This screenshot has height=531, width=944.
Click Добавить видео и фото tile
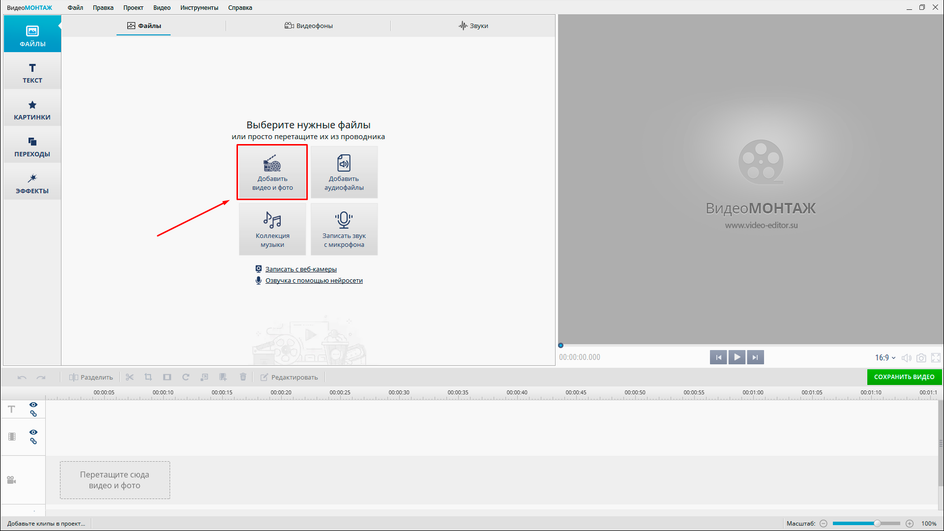click(x=272, y=172)
